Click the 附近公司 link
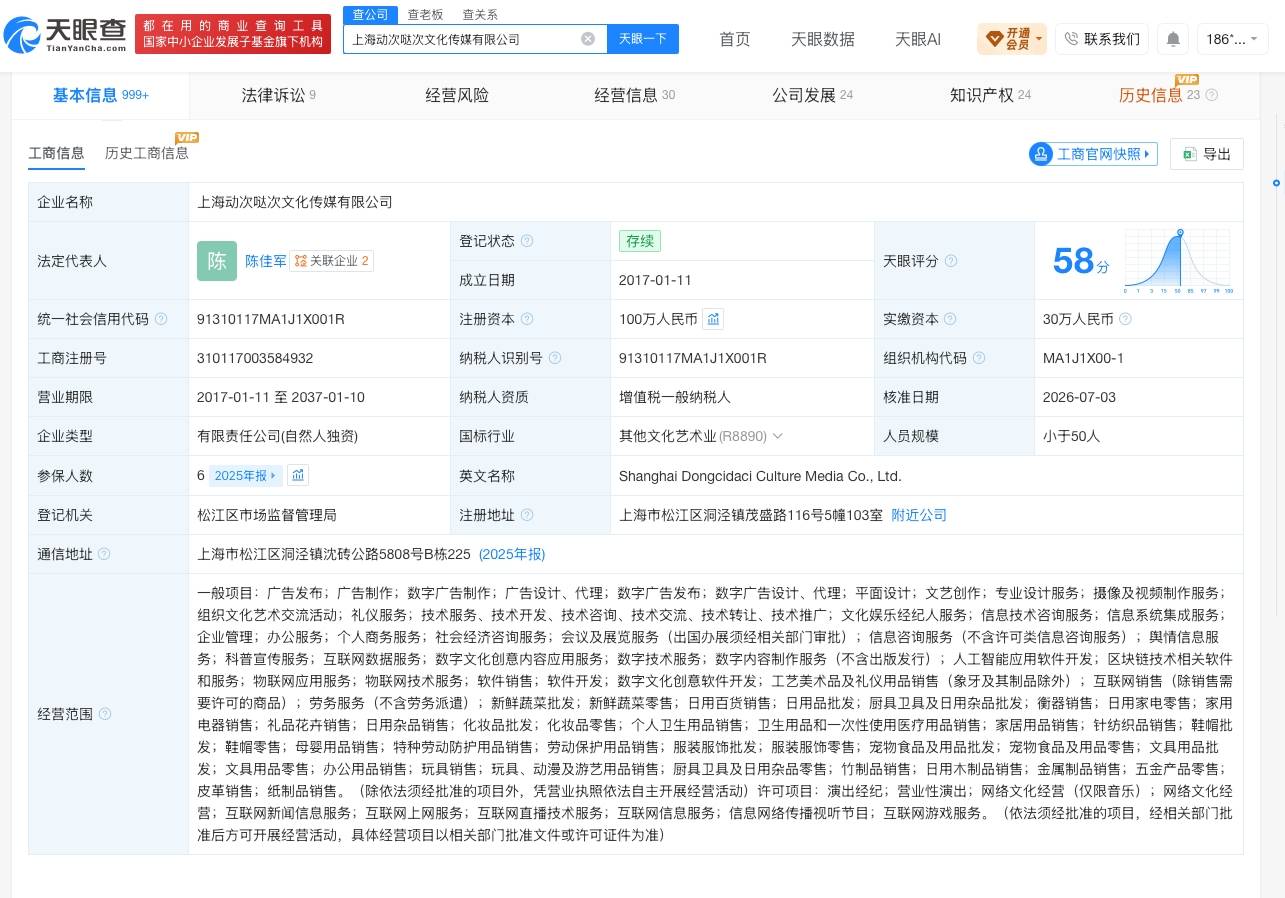Image resolution: width=1285 pixels, height=898 pixels. [919, 515]
